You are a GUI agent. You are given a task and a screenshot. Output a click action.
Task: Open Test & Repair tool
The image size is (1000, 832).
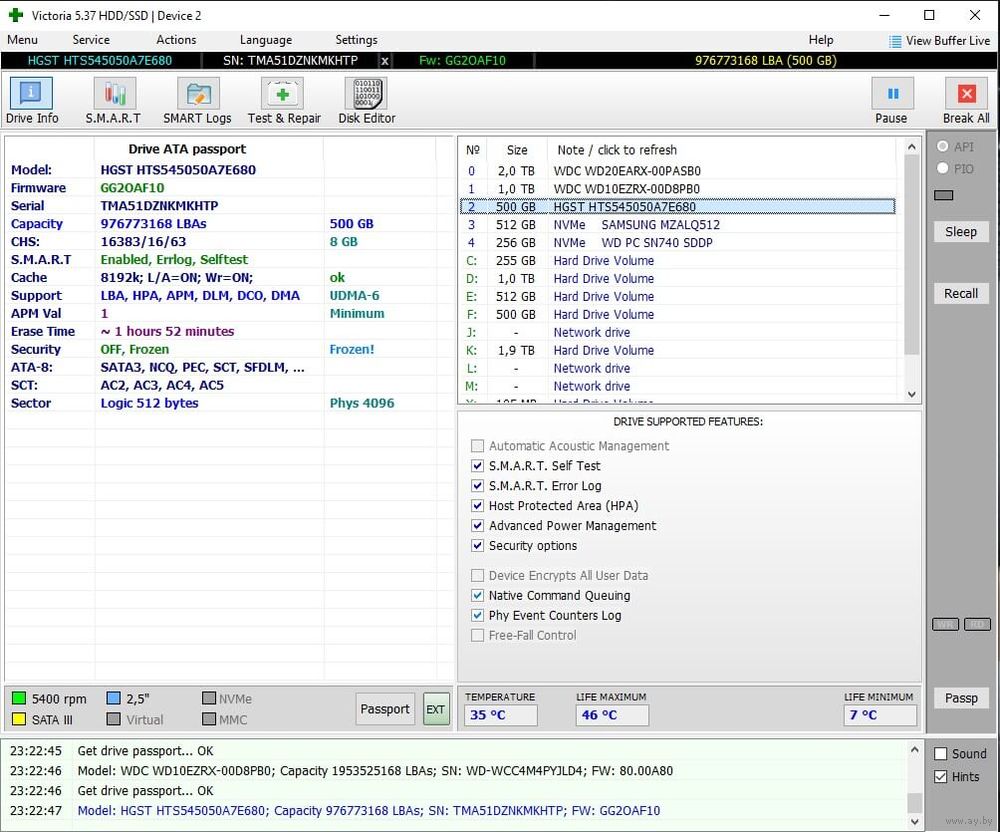(284, 100)
